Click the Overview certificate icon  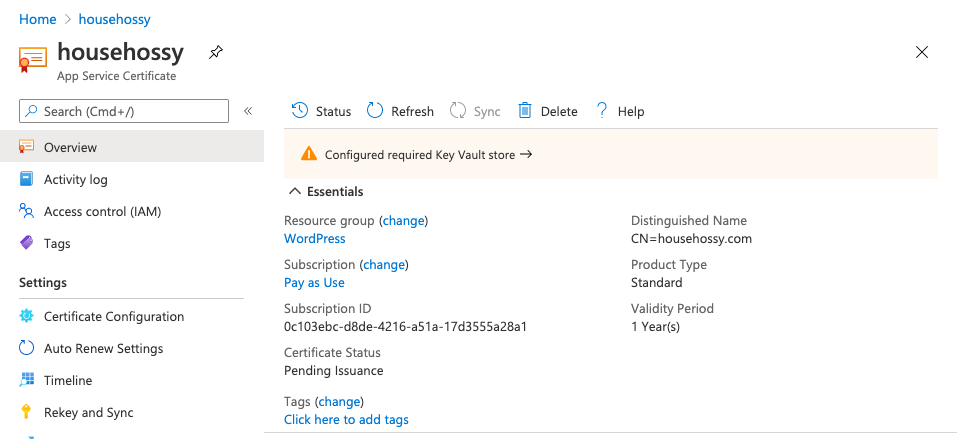[26, 147]
